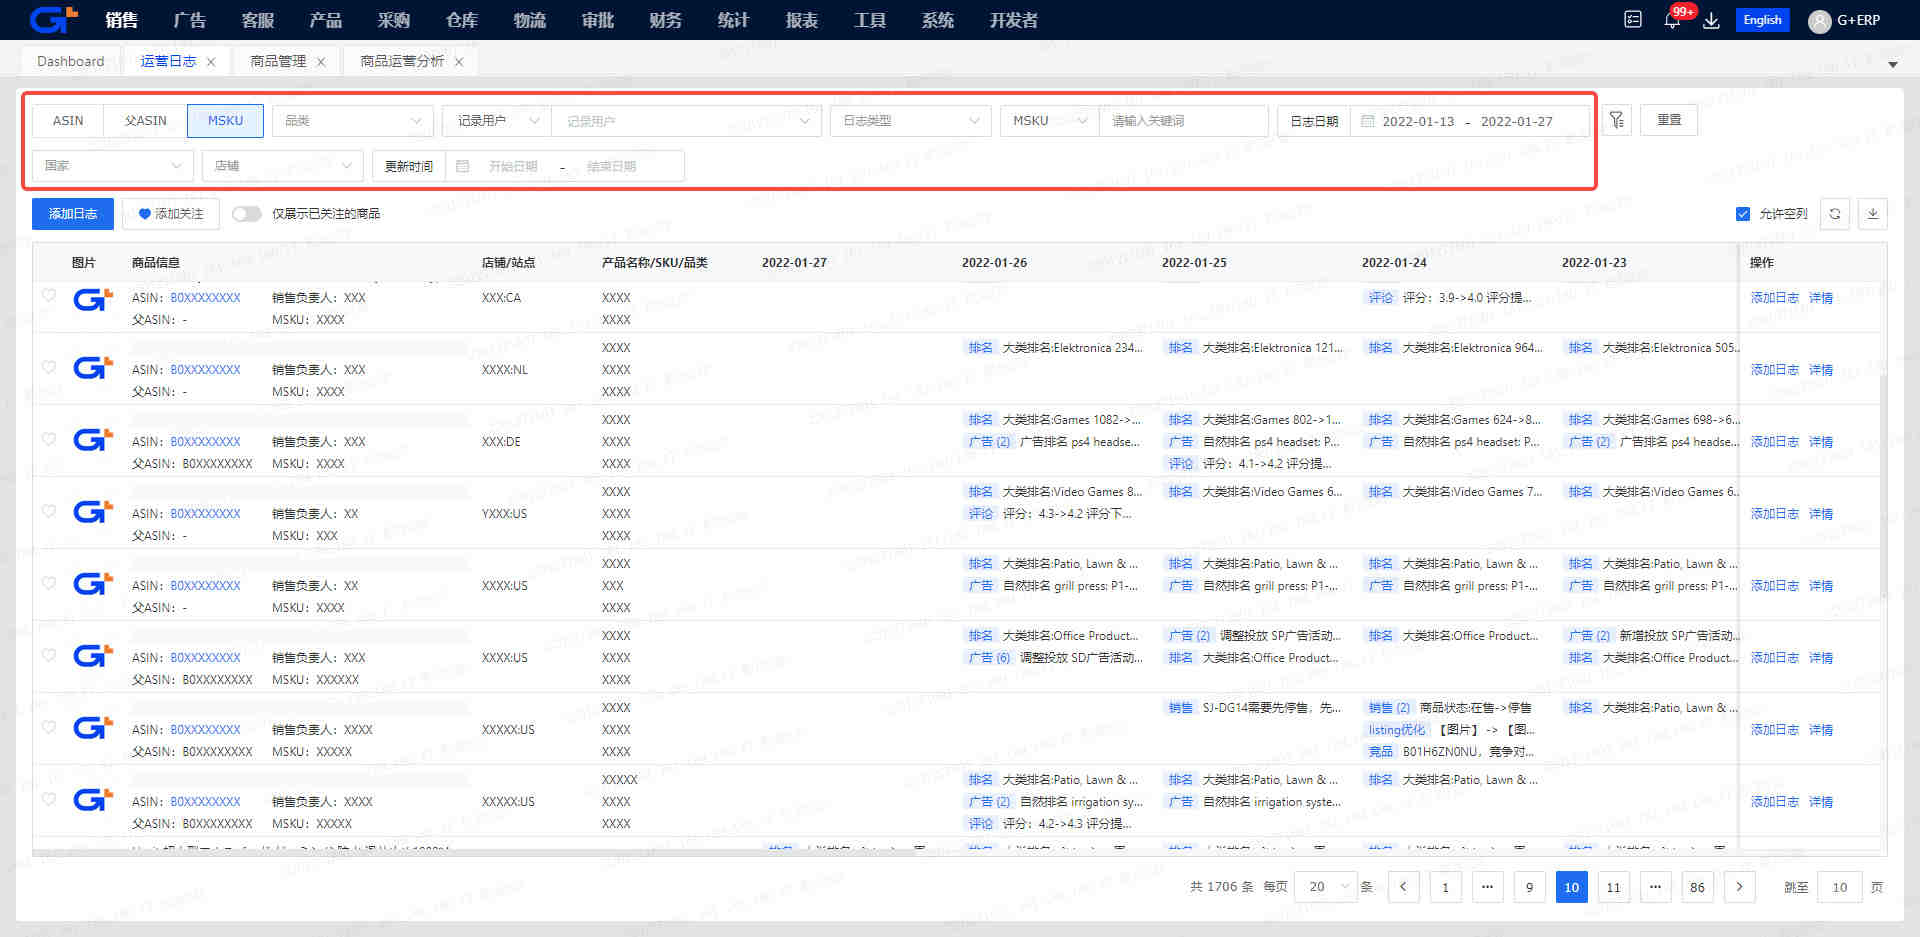Click 添加日志 link in XXXX:NL row
The image size is (1920, 937).
tap(1774, 370)
